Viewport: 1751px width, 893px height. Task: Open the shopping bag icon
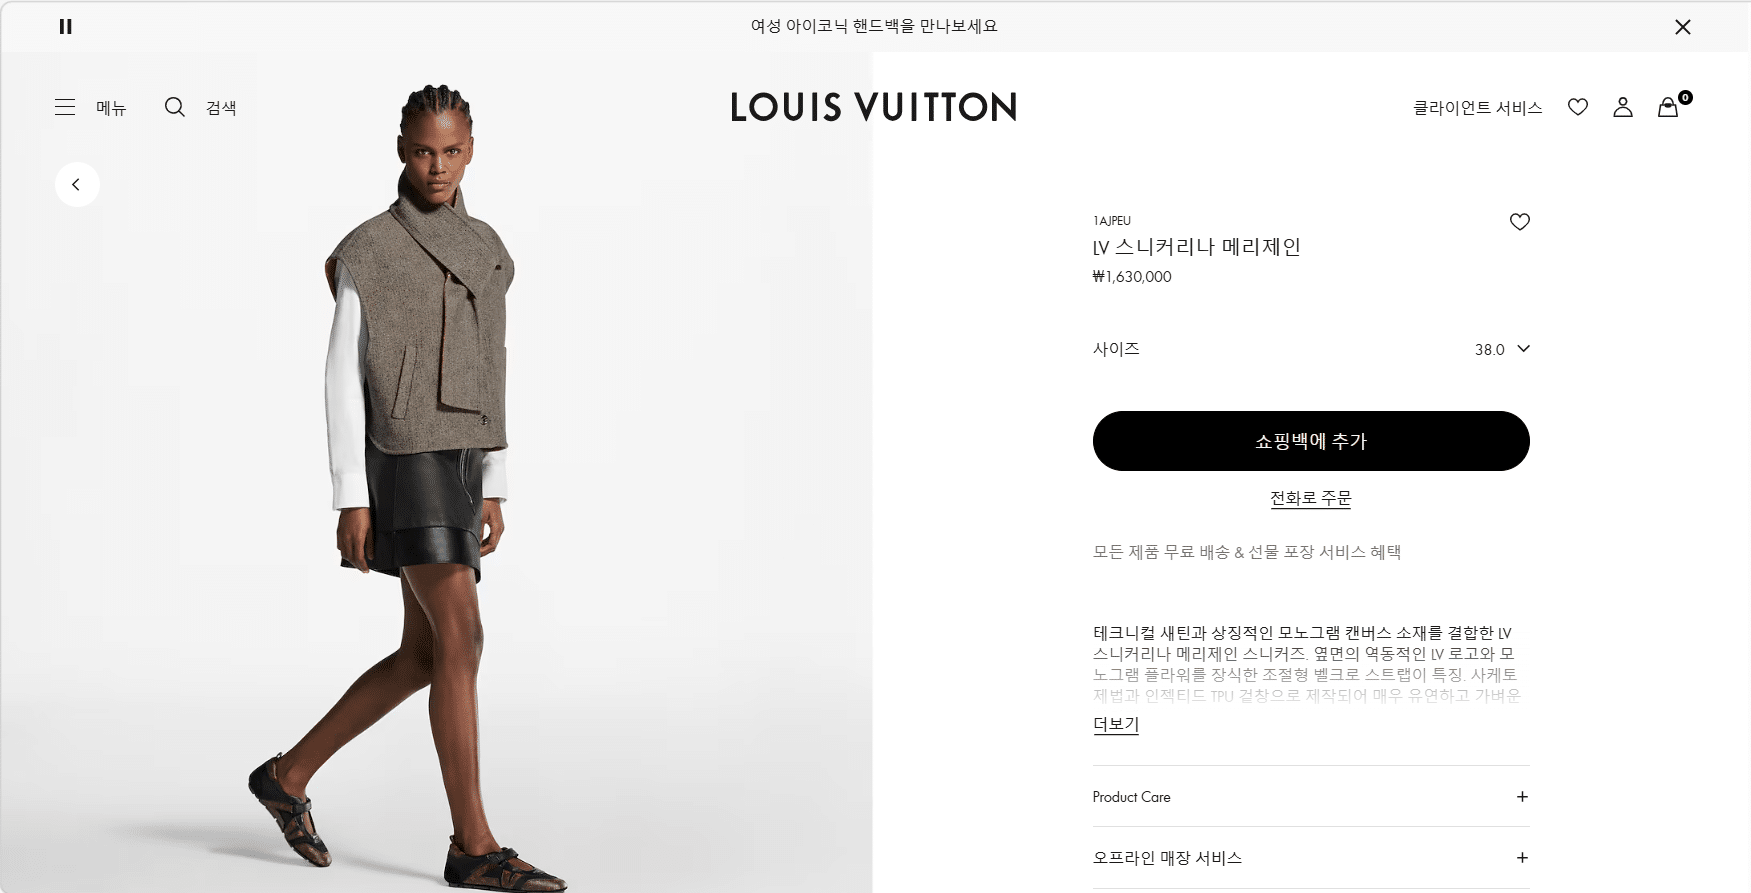[x=1668, y=107]
